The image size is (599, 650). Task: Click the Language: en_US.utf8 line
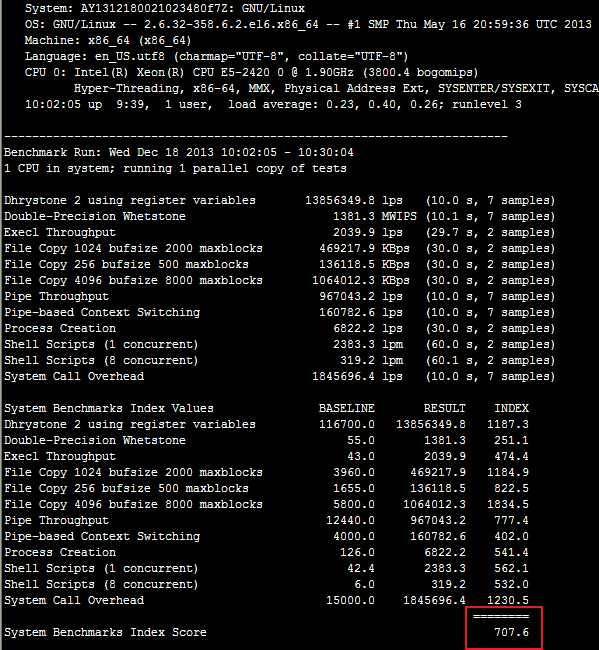tap(216, 56)
